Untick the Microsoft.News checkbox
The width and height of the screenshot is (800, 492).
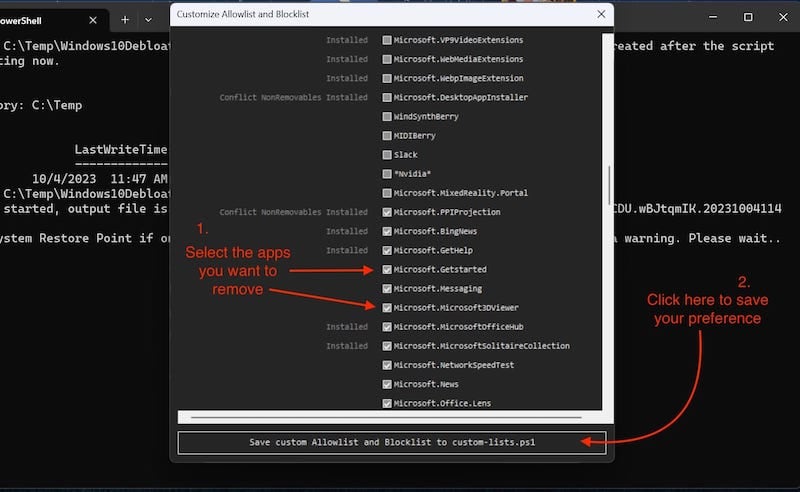[x=387, y=384]
